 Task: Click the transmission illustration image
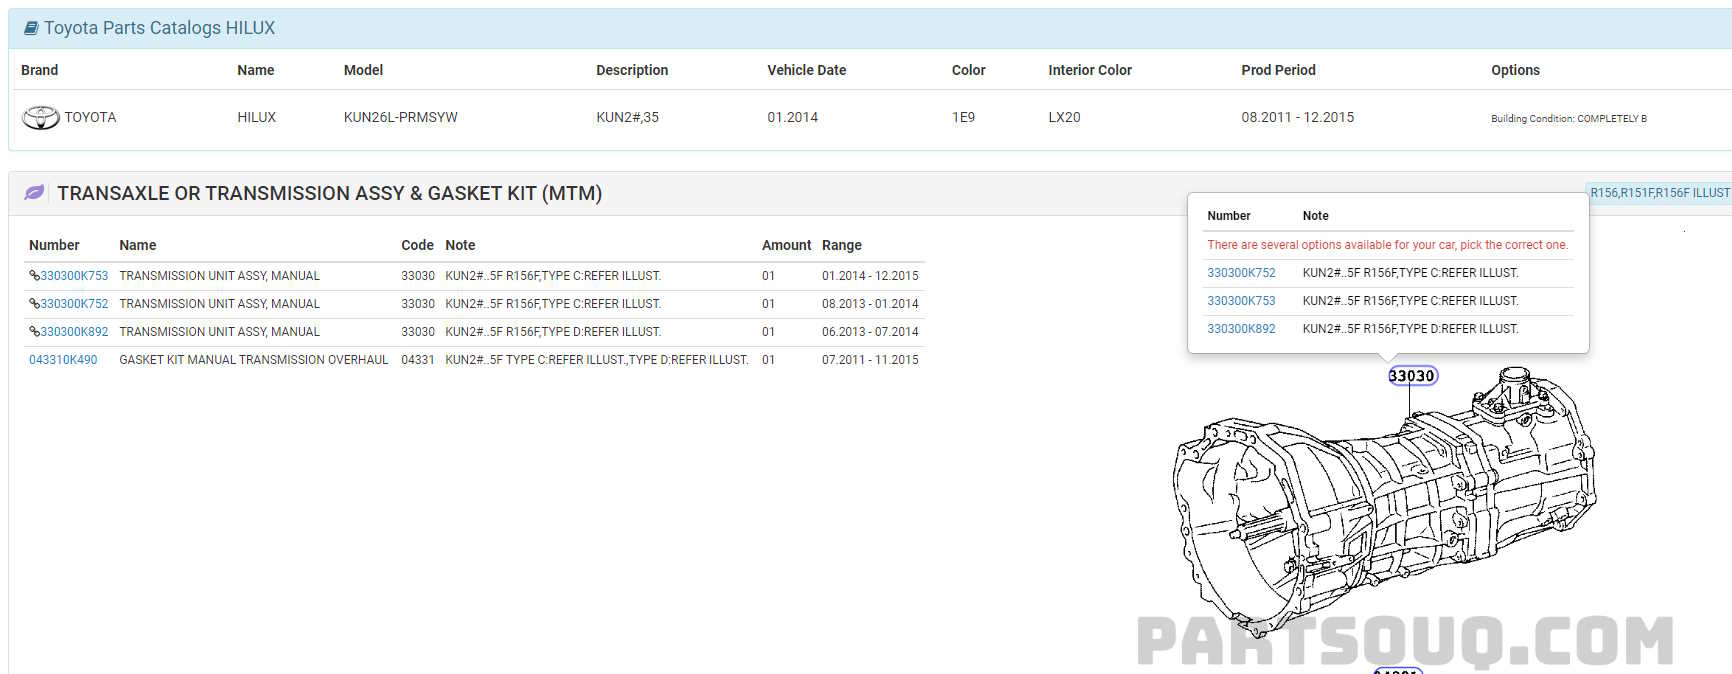coord(1385,500)
